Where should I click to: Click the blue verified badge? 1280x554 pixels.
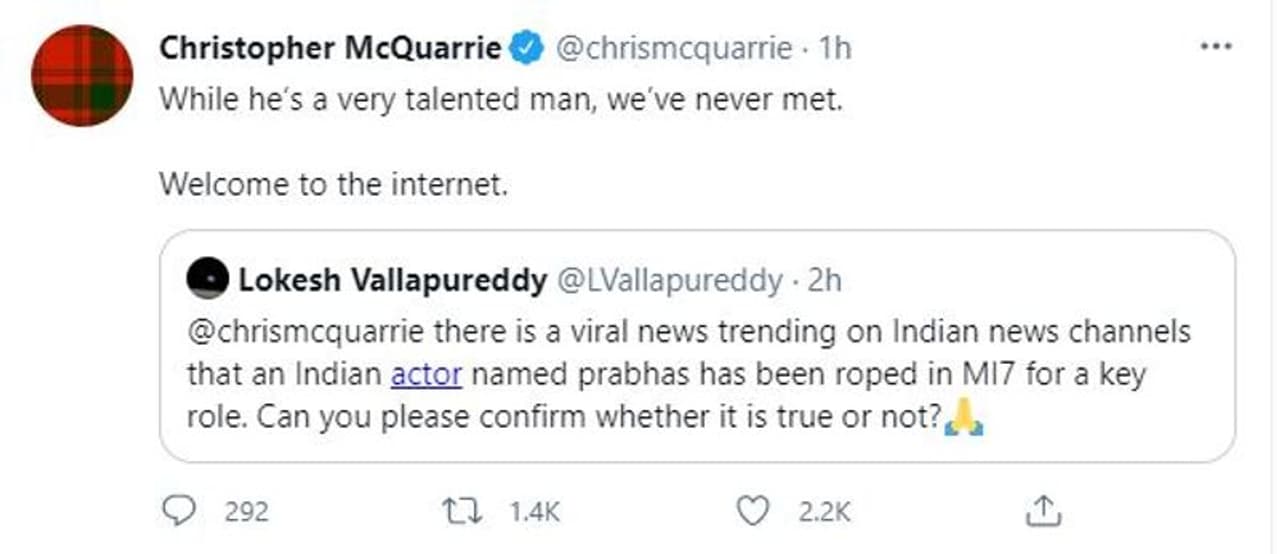tap(528, 48)
